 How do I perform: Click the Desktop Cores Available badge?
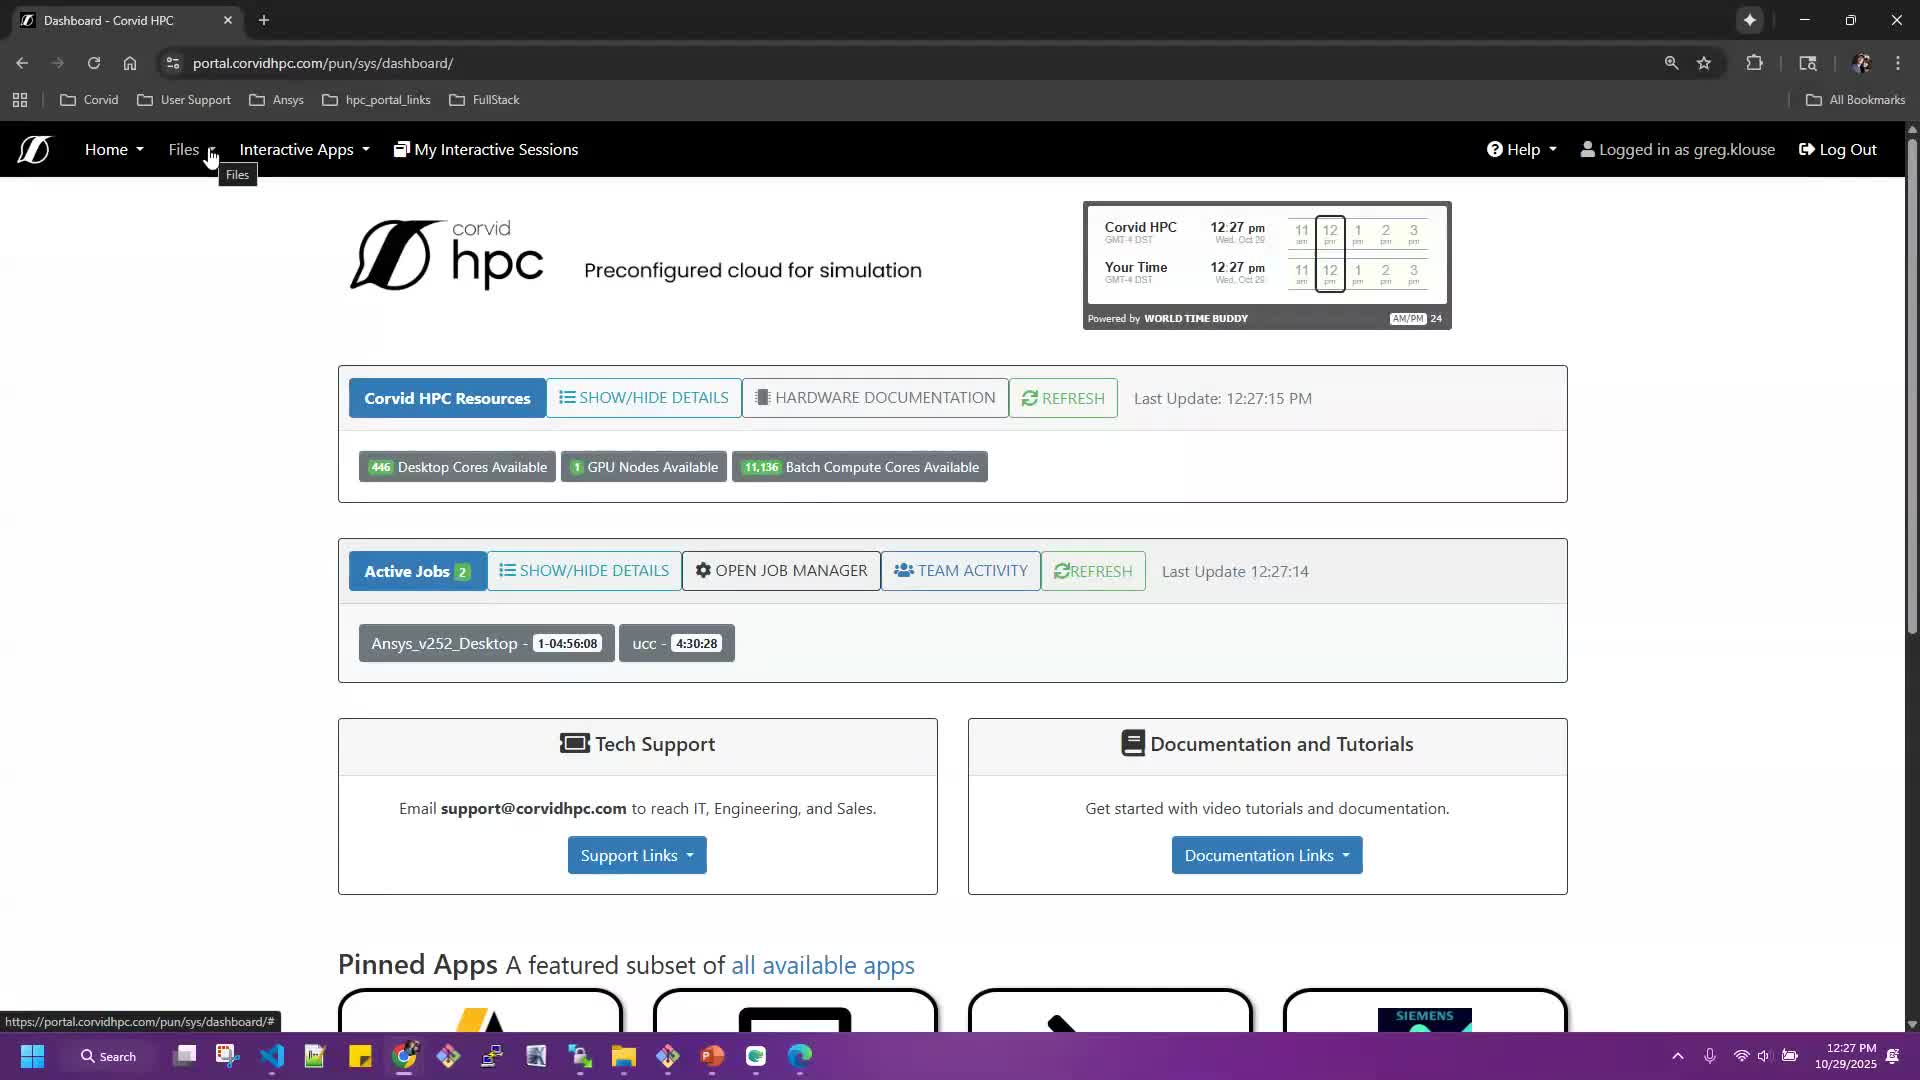click(x=457, y=467)
